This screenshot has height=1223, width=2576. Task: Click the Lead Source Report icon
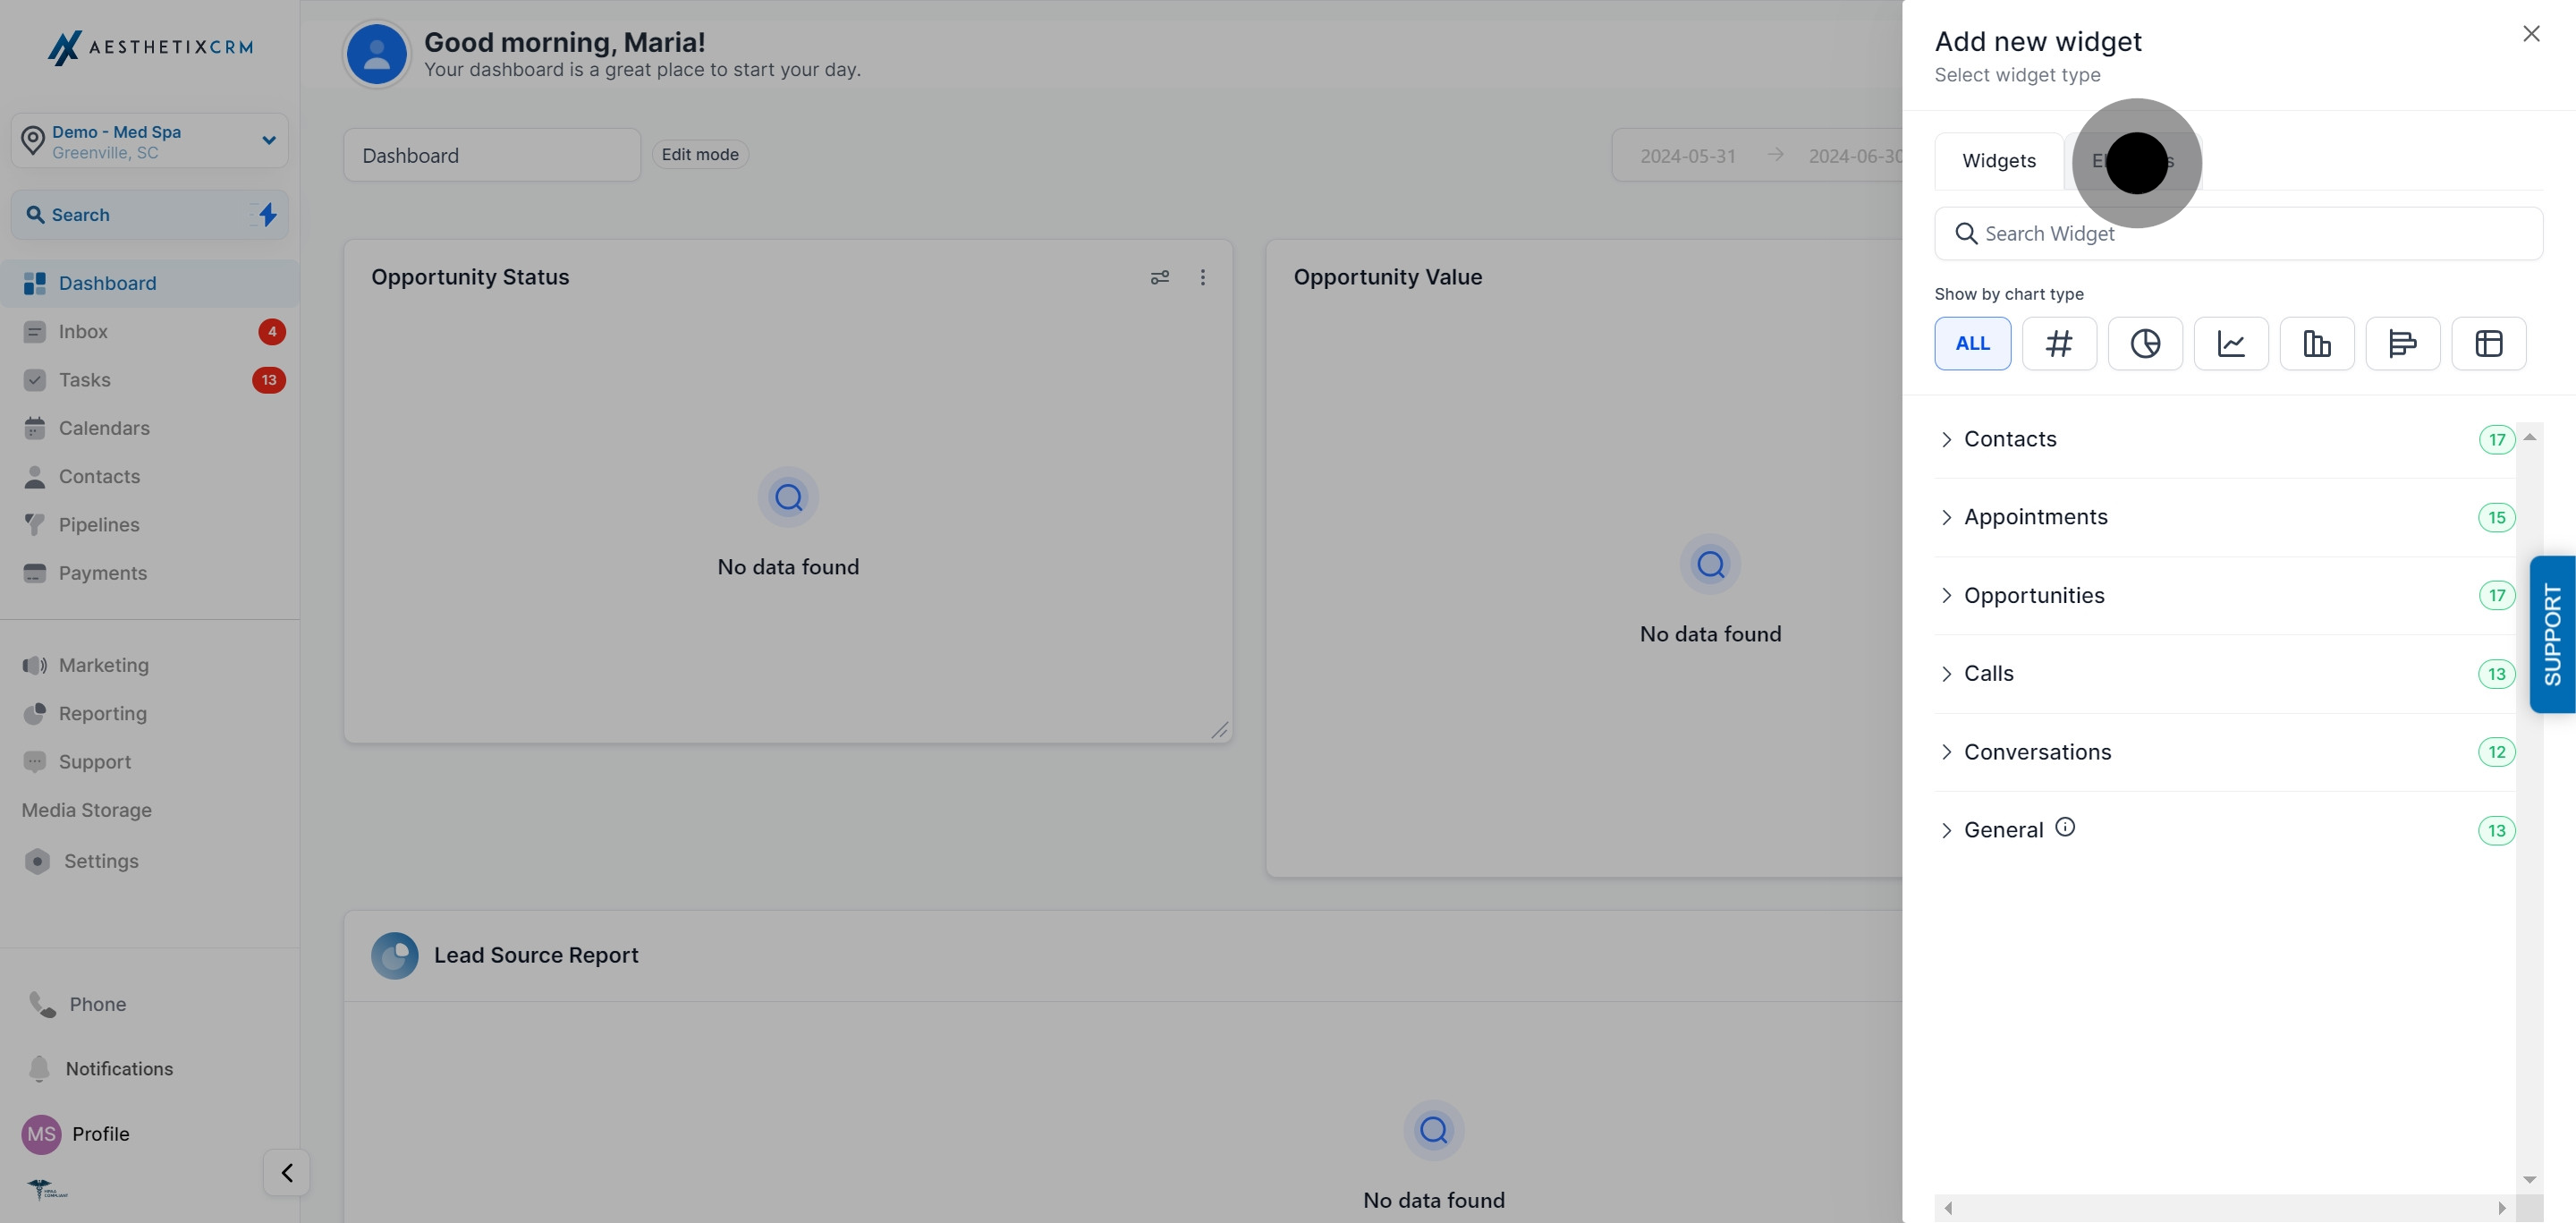tap(395, 955)
